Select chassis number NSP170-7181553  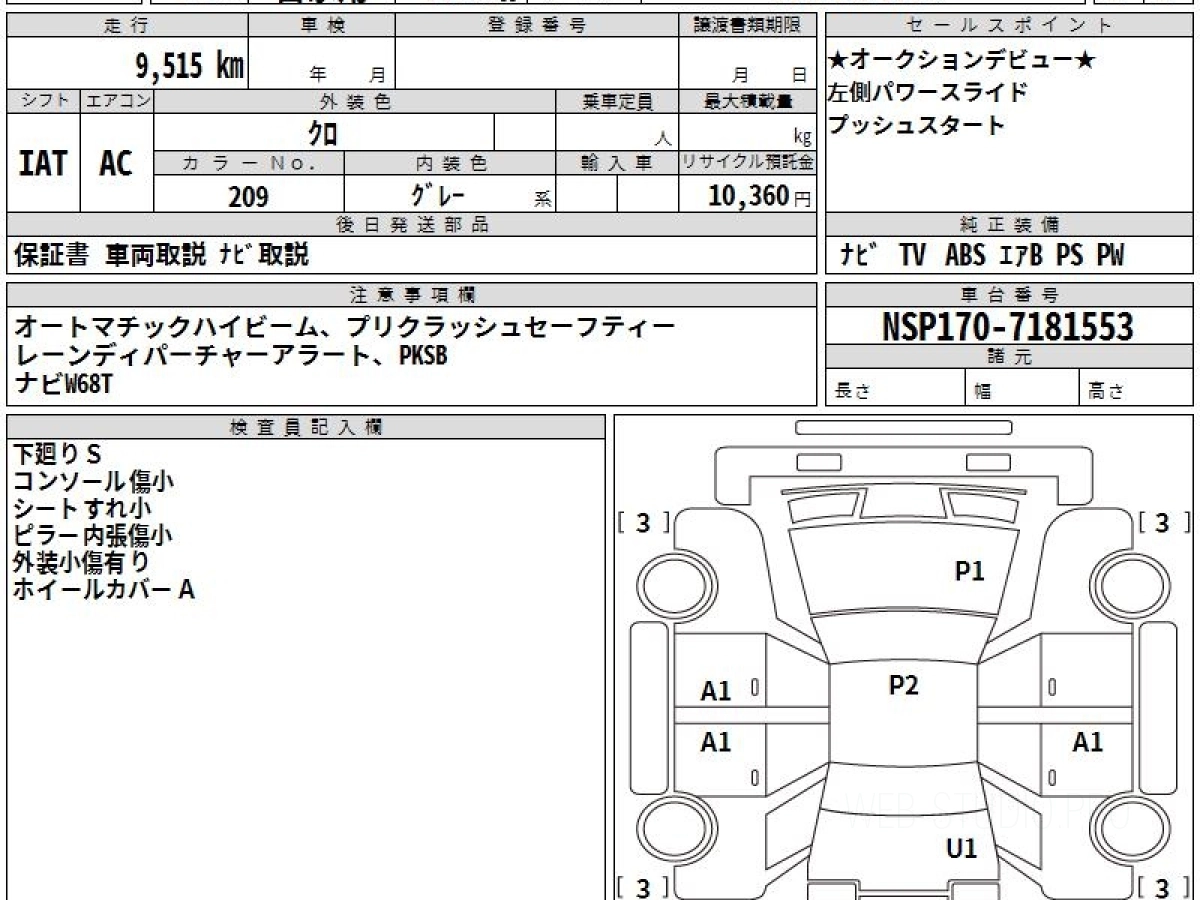coord(1008,326)
